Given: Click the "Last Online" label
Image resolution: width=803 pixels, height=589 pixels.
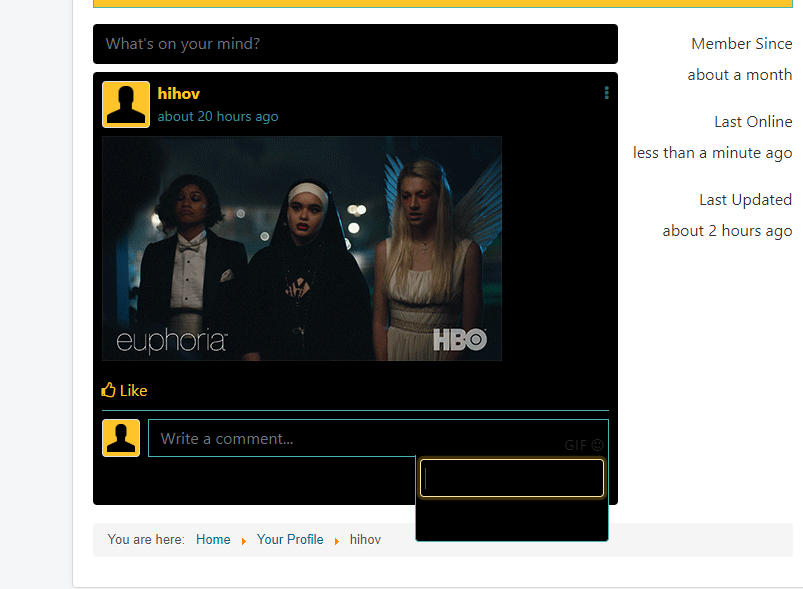Looking at the screenshot, I should point(753,122).
